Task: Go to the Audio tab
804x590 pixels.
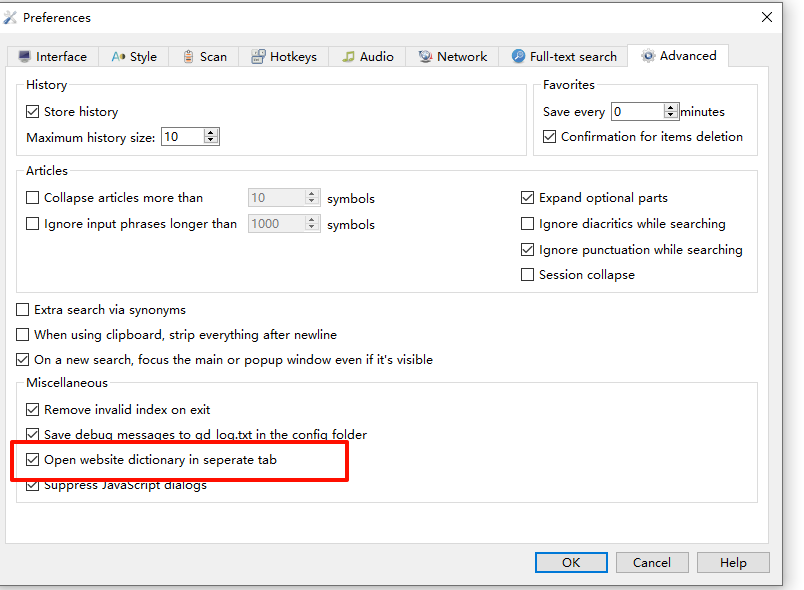Action: point(367,57)
